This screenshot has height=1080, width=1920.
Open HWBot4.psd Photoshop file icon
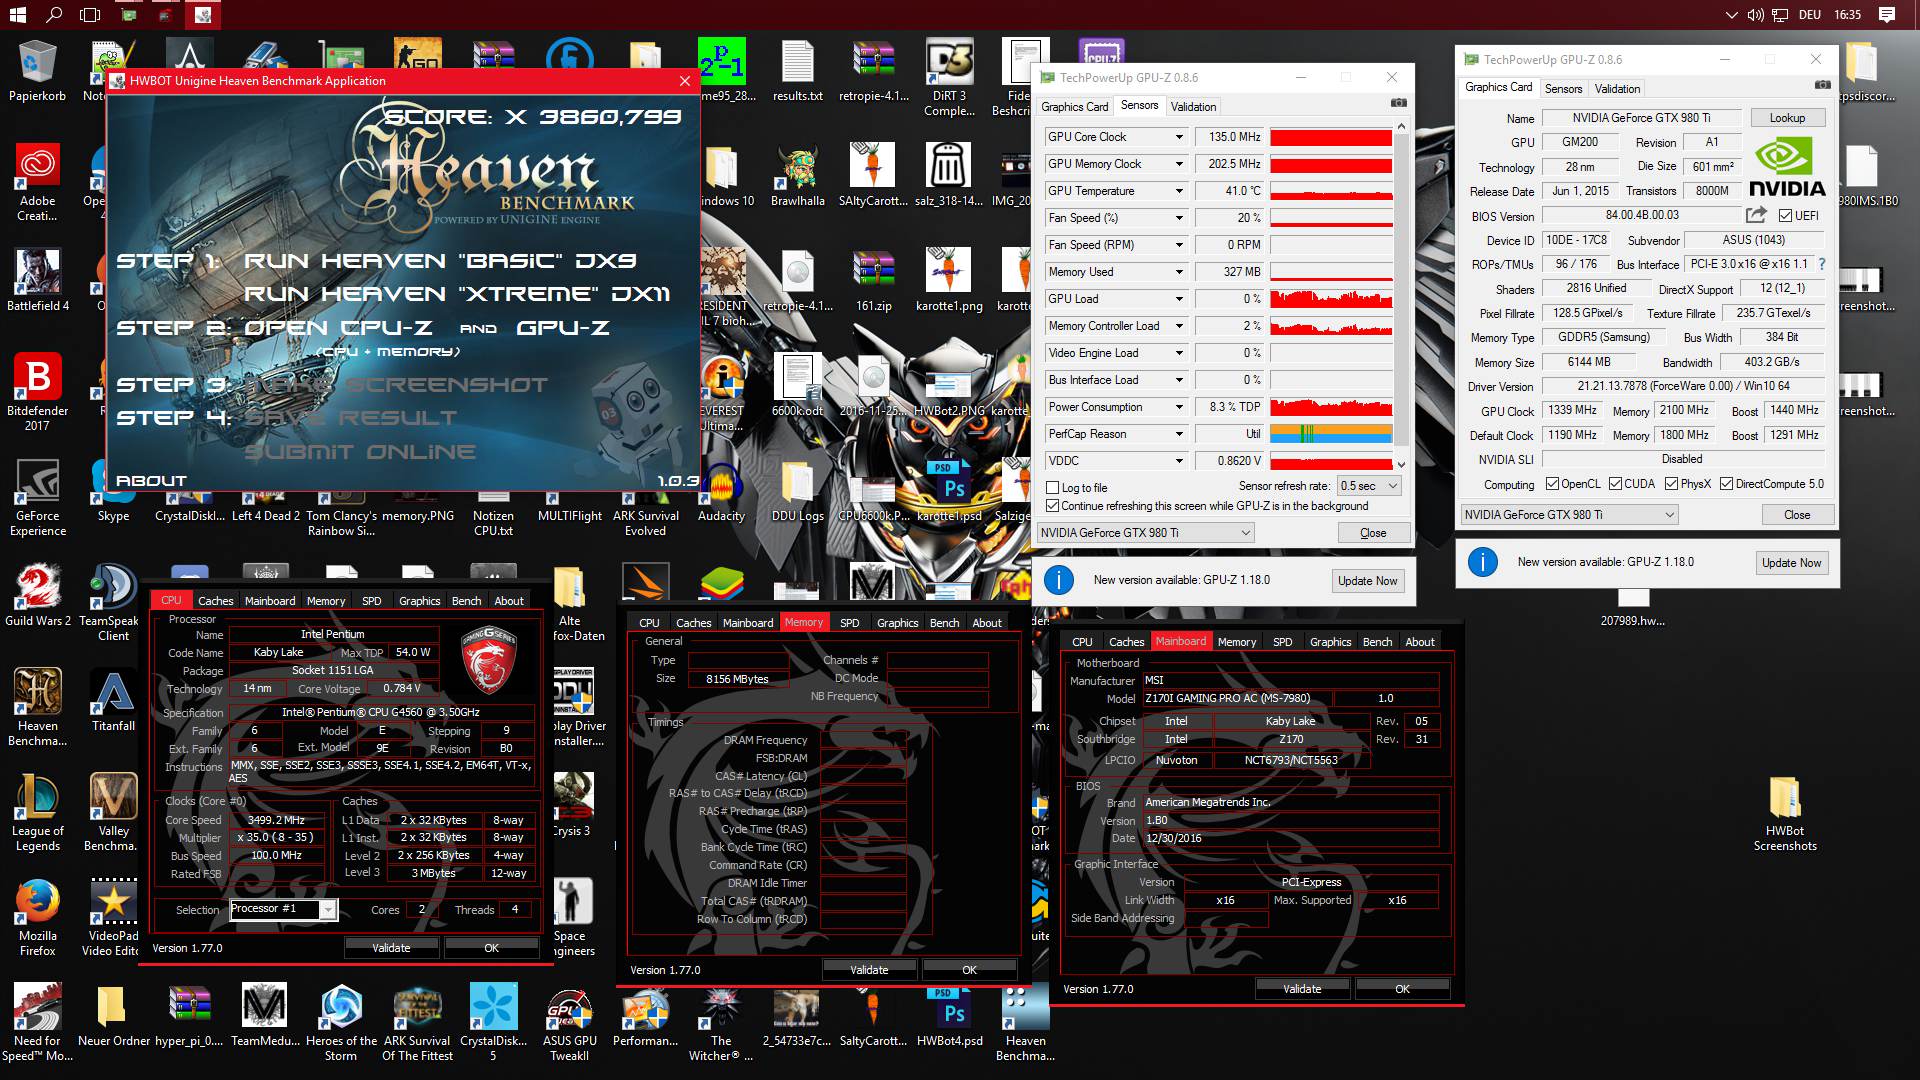point(949,1015)
